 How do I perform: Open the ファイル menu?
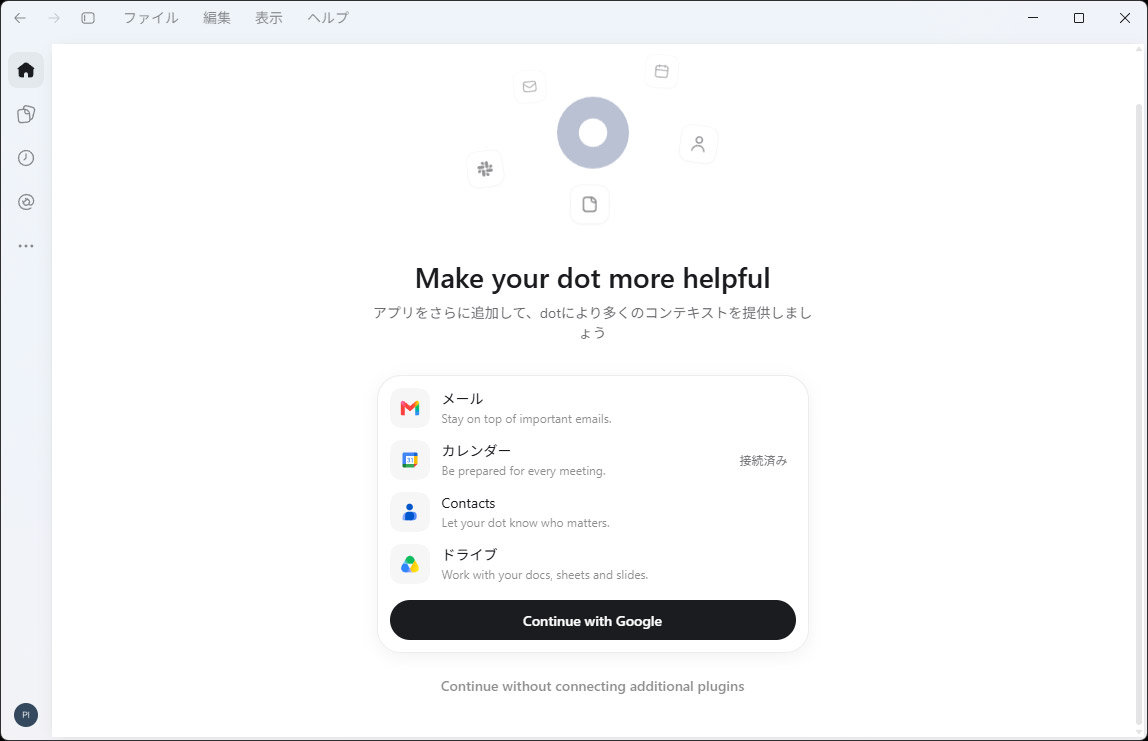point(151,18)
